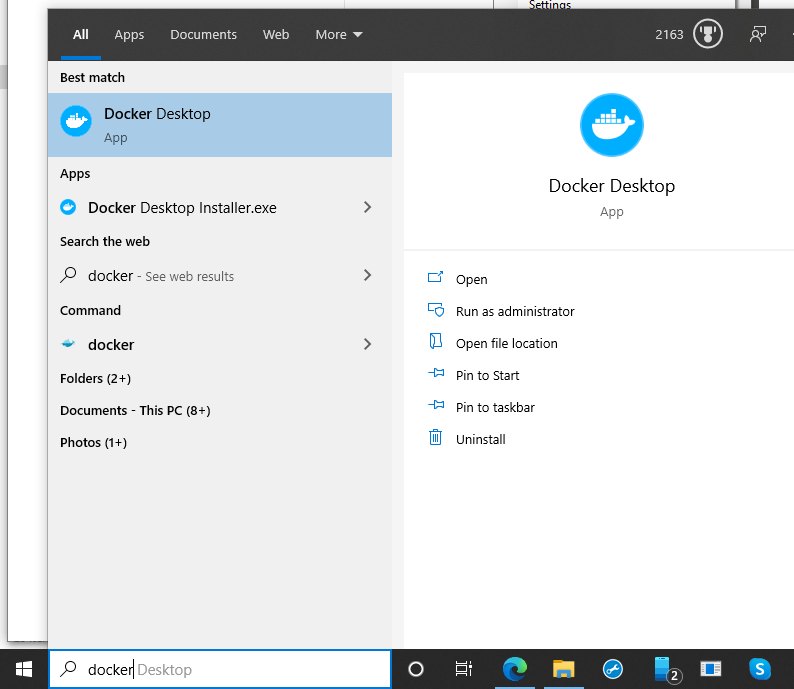The height and width of the screenshot is (689, 794).
Task: Click the search box magnifier icon
Action: point(68,669)
